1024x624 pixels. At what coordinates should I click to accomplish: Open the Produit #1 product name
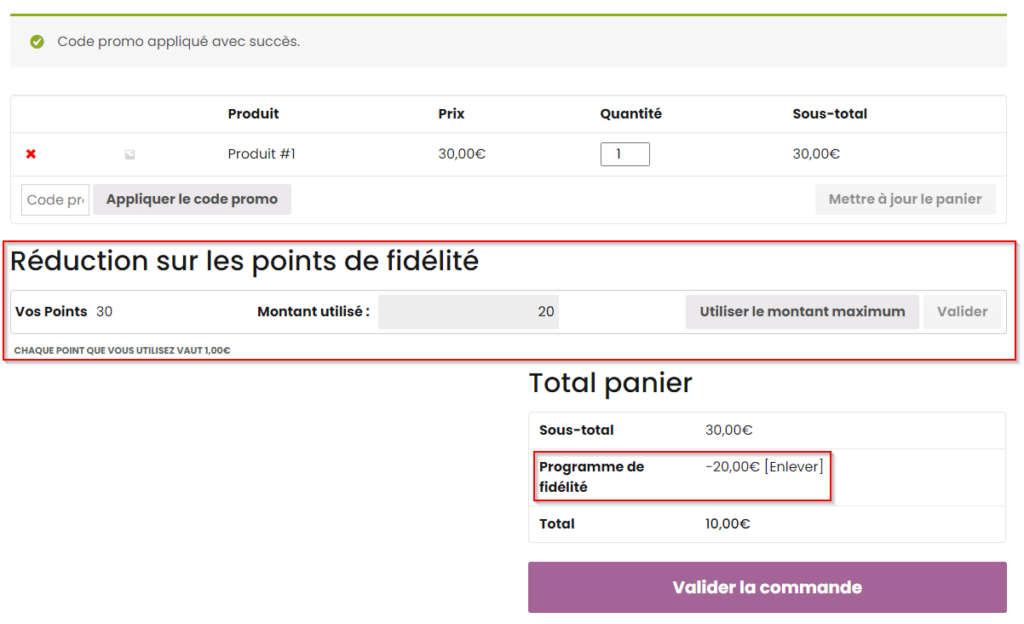tap(261, 154)
